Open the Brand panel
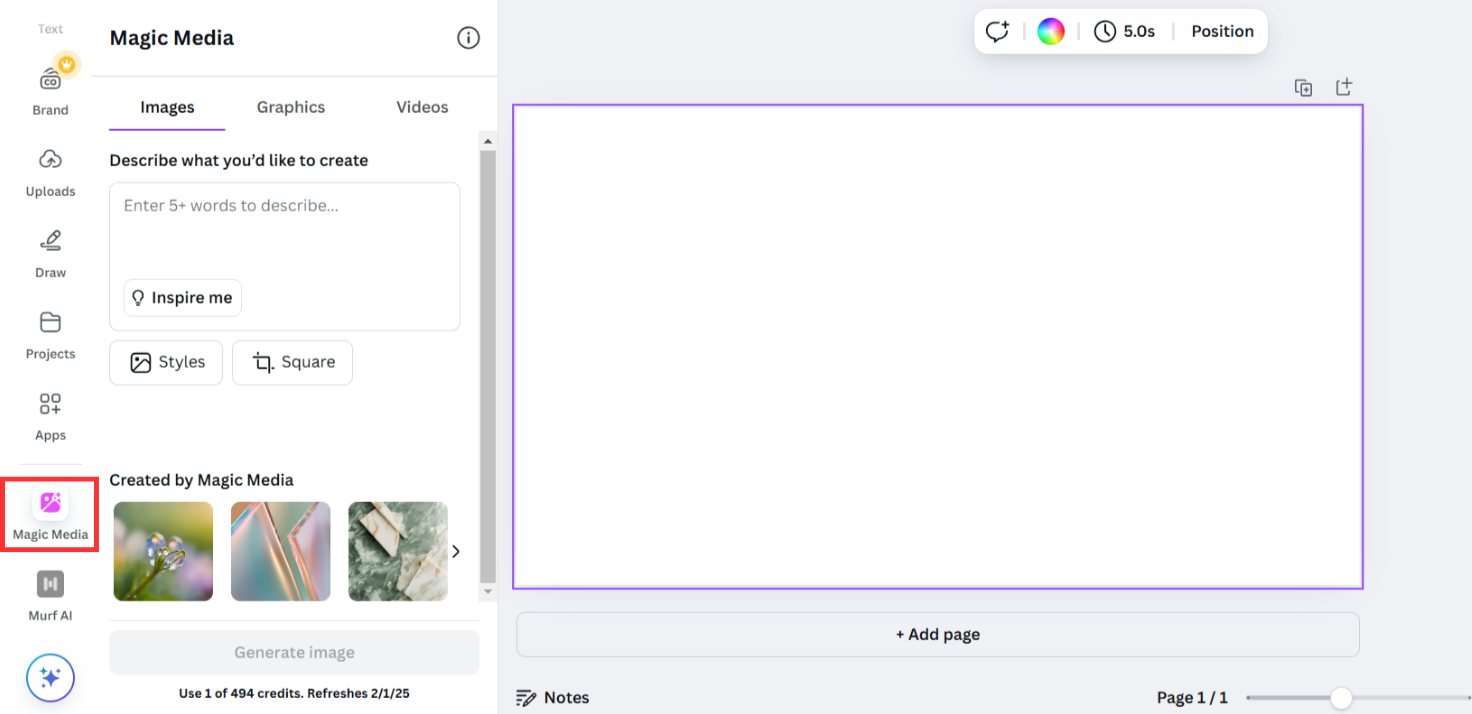1472x714 pixels. pyautogui.click(x=49, y=88)
